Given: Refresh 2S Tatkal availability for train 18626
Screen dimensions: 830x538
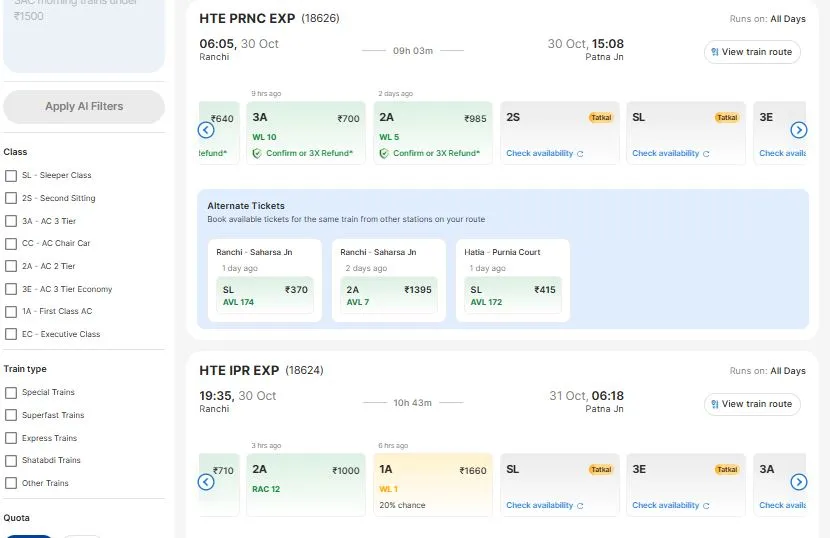Looking at the screenshot, I should [x=545, y=153].
